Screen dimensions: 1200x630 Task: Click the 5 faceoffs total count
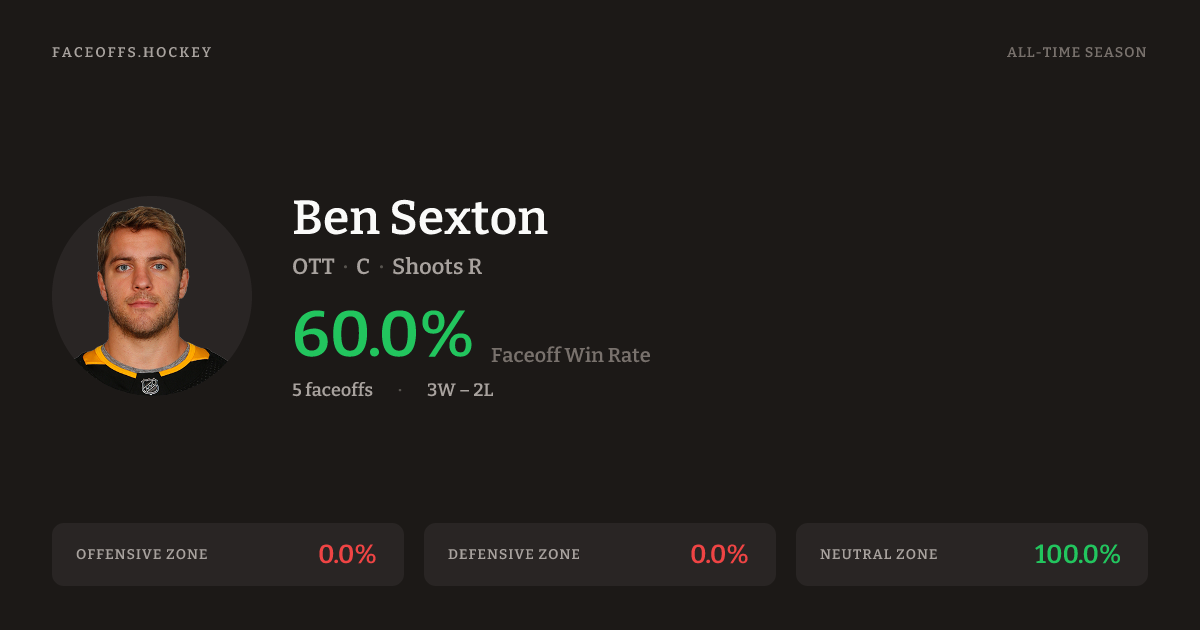(332, 390)
